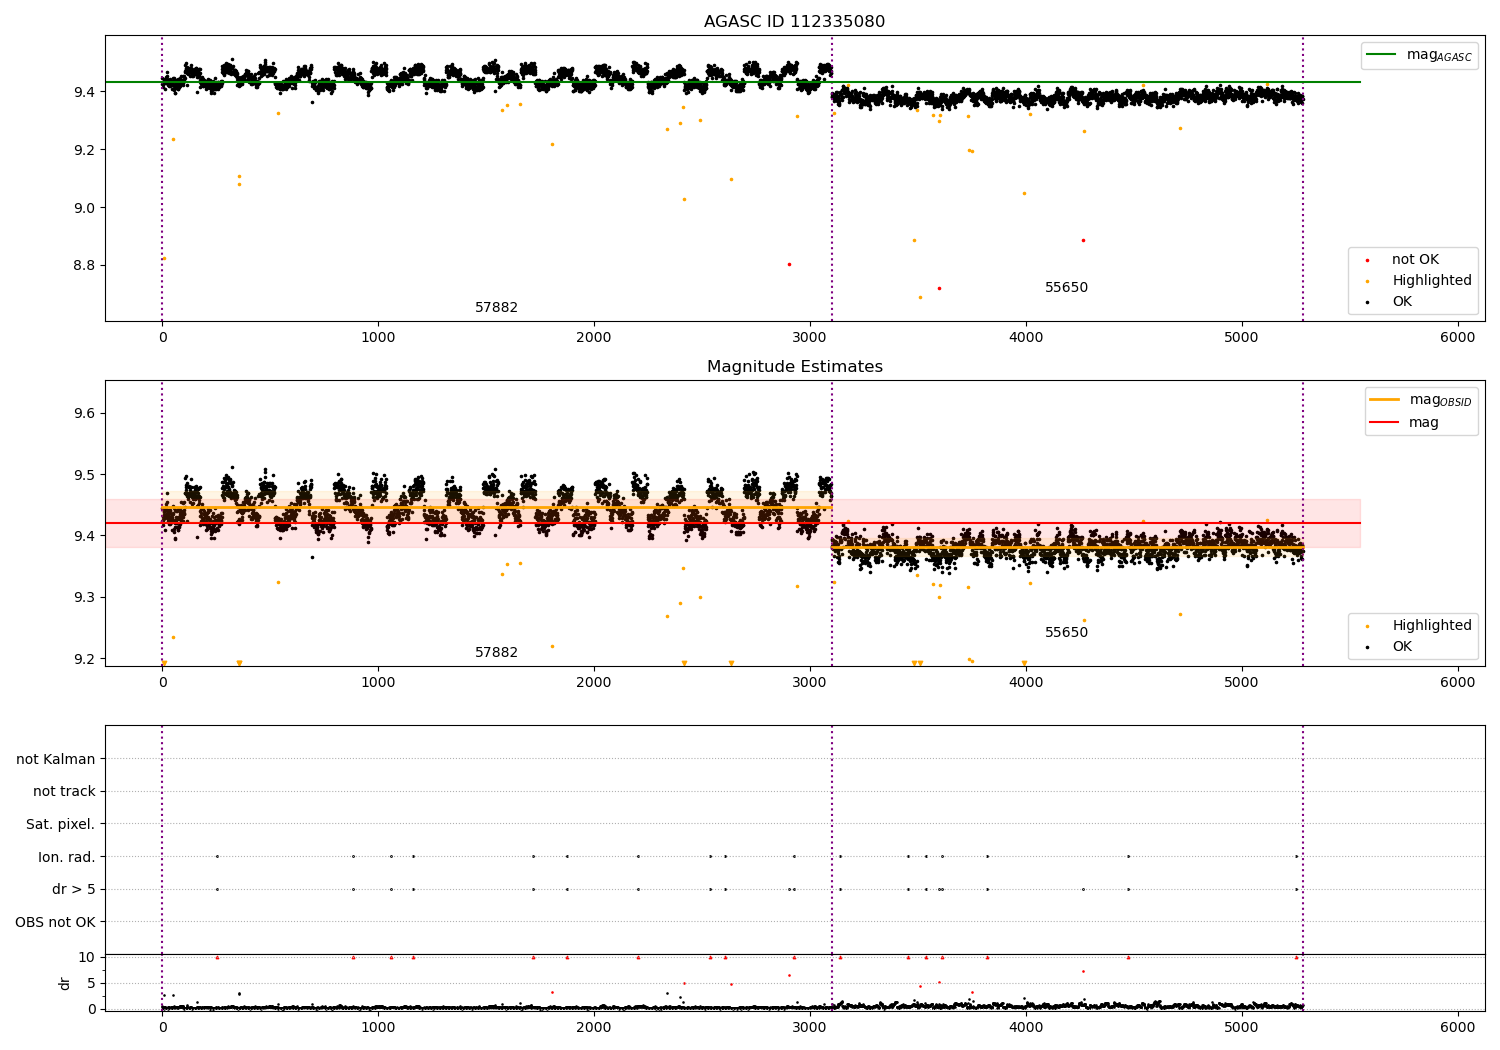Click the '55650' annotation in the top plot
Screen dimensions: 1500x1050
tap(1066, 288)
